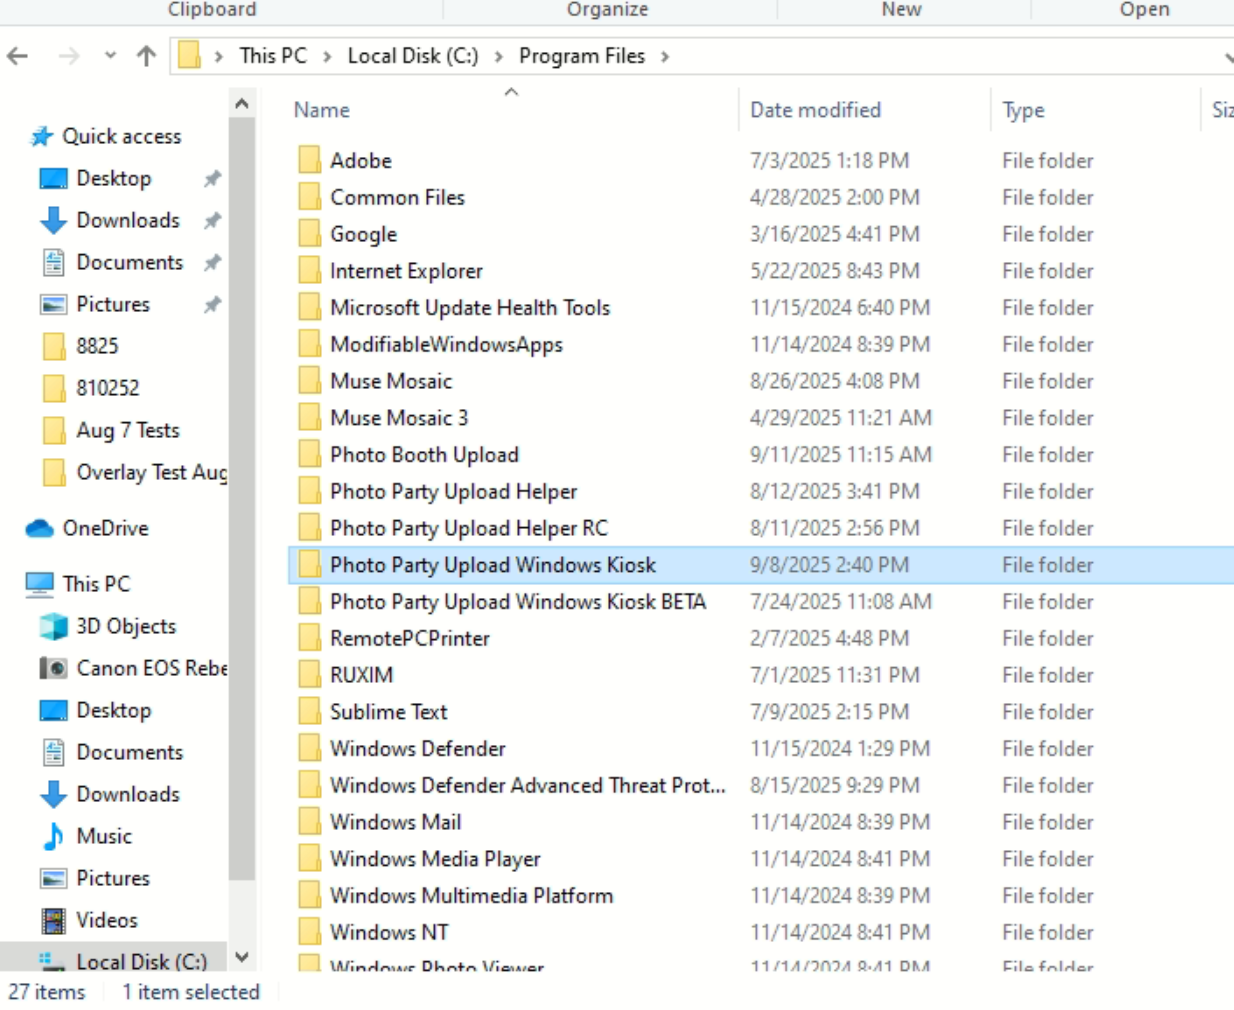Viewport: 1234px width, 1010px height.
Task: Select Local Disk (C:) drive in sidebar
Action: click(141, 961)
